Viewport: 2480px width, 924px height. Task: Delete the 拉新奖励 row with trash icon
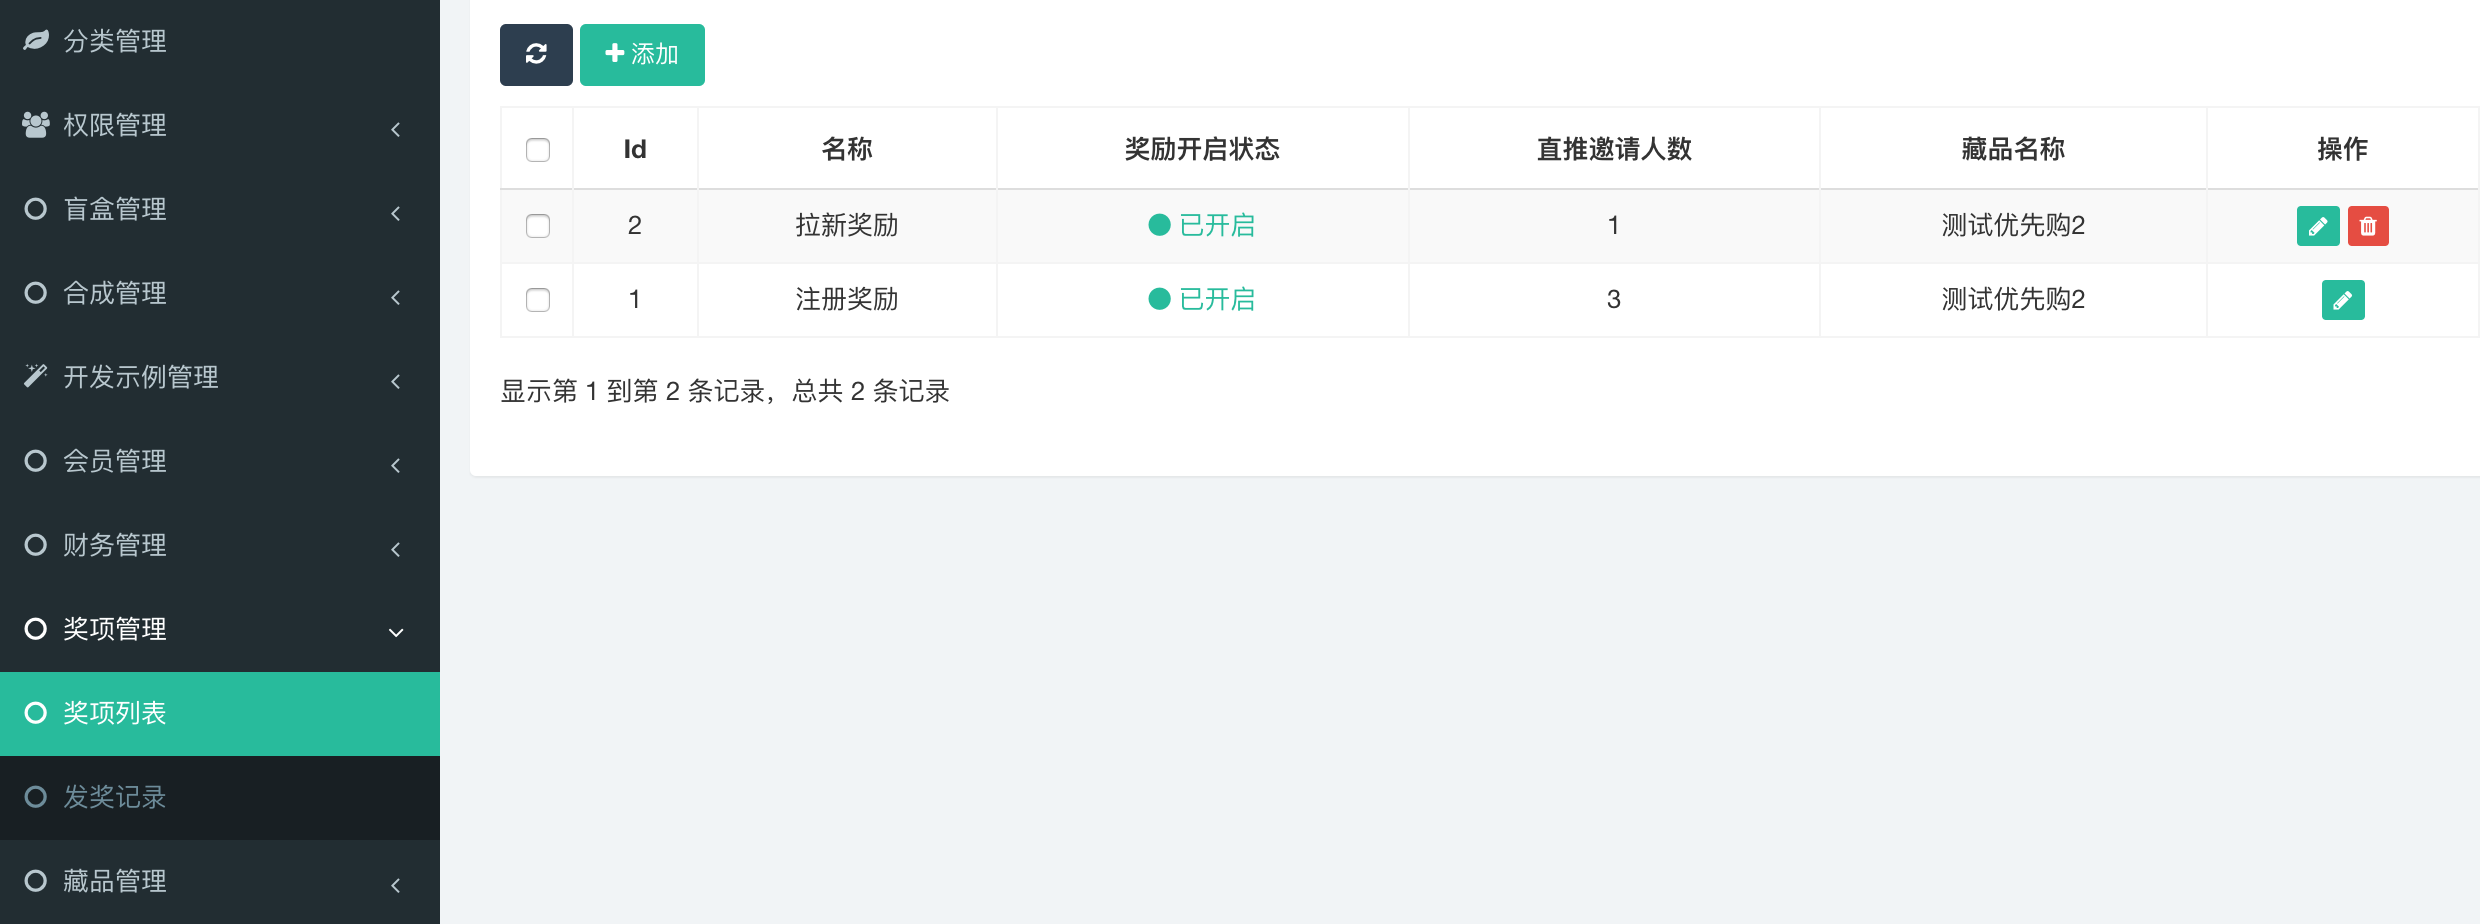[2367, 226]
